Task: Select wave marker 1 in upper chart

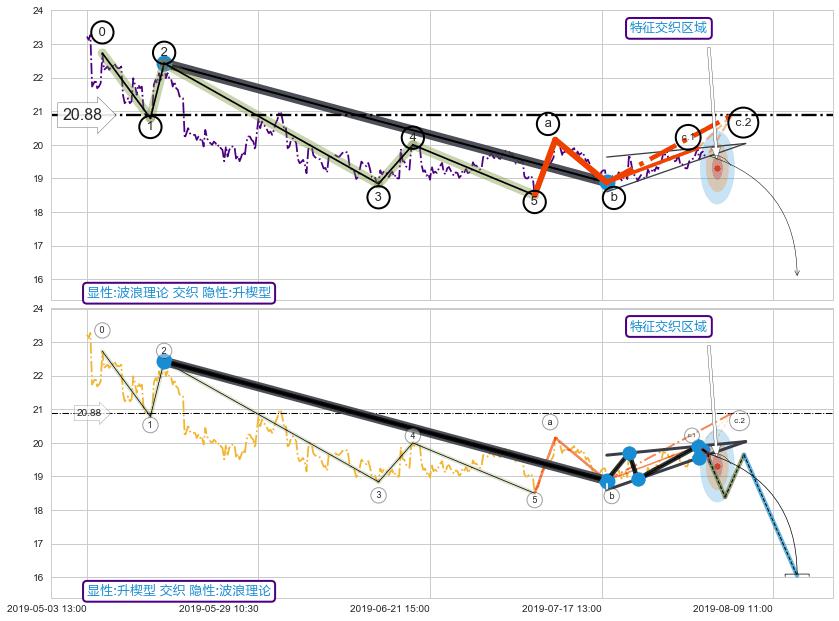Action: click(x=150, y=127)
